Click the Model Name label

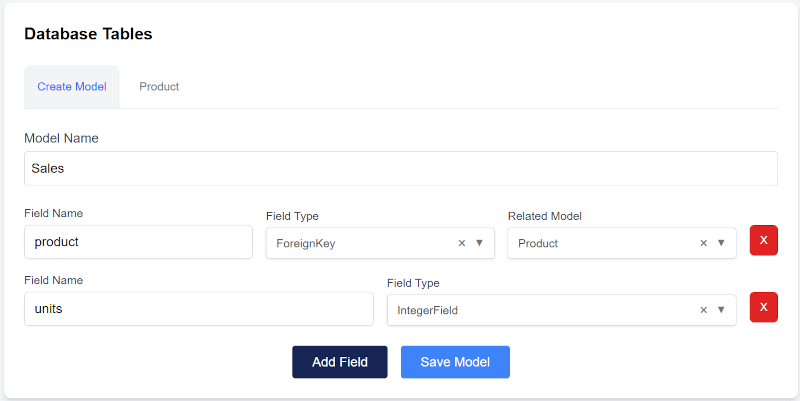coord(61,138)
